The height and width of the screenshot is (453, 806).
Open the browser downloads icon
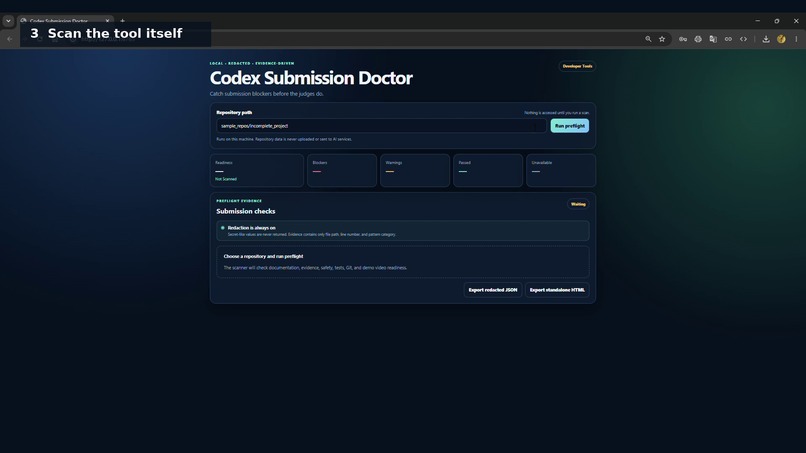pos(766,39)
